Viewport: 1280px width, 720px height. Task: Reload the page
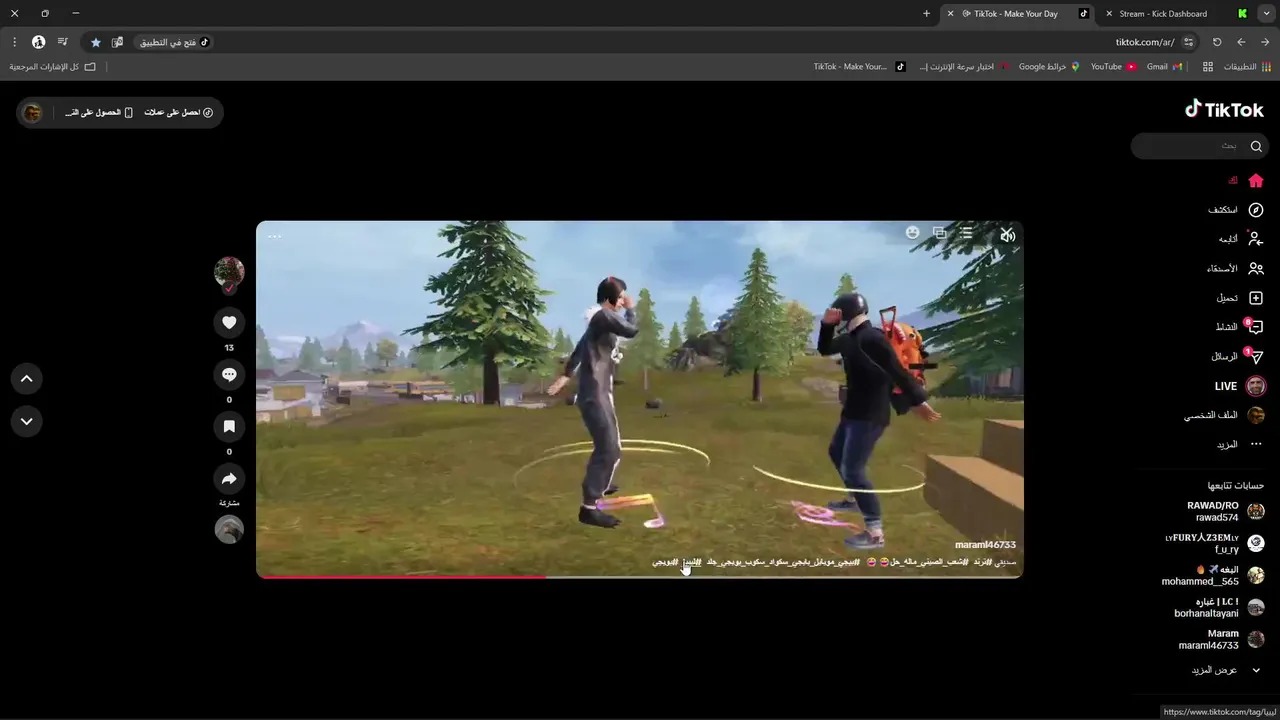[x=1217, y=42]
